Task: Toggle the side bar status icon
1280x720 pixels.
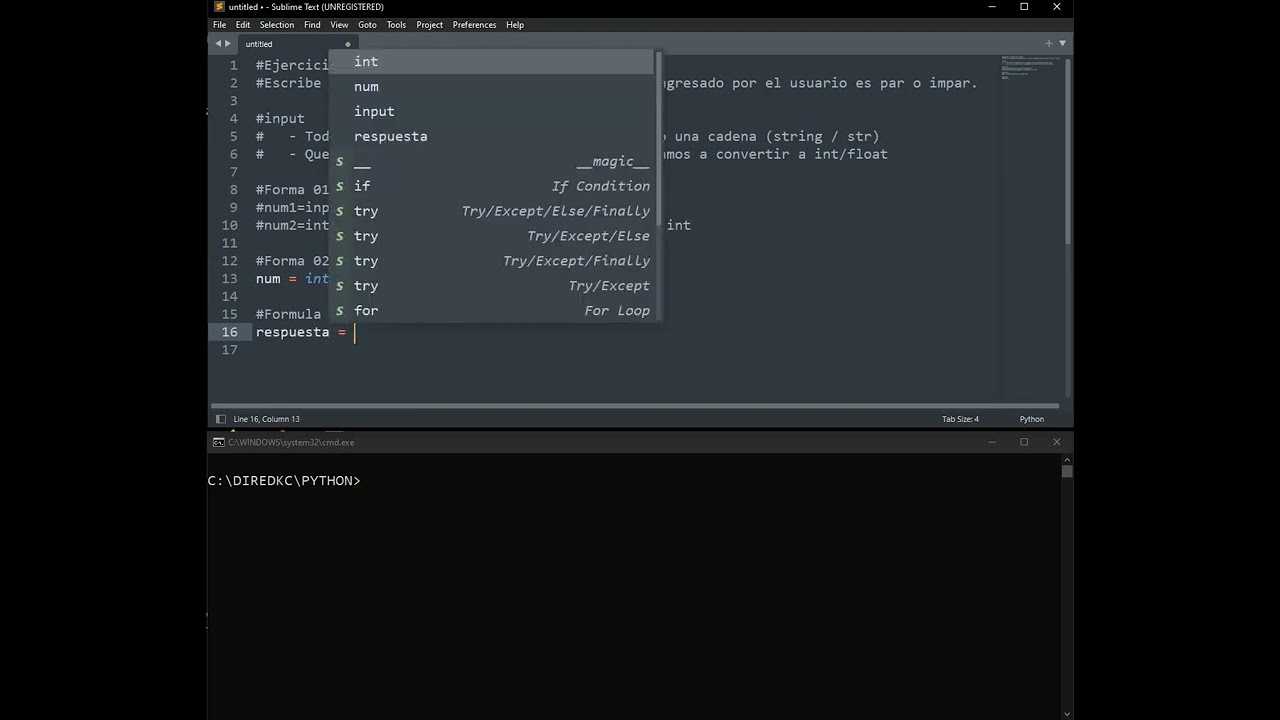Action: pos(221,419)
